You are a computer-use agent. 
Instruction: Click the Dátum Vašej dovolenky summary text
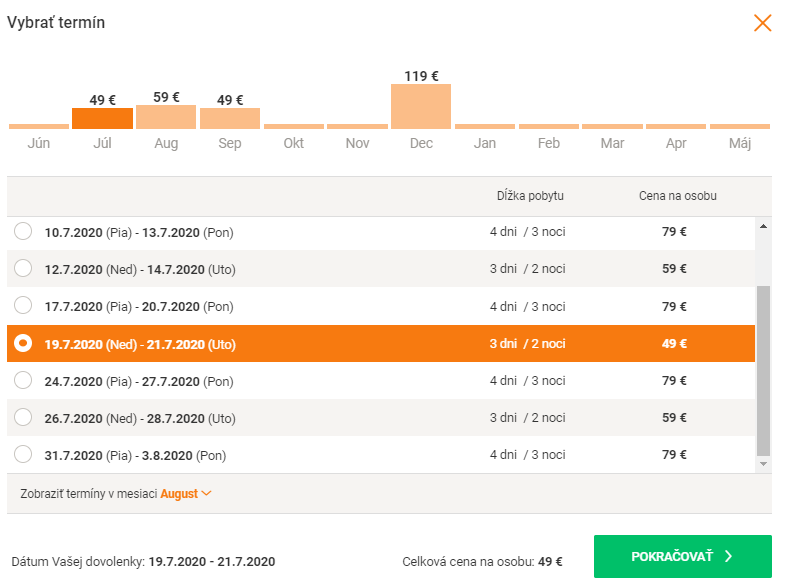click(143, 562)
